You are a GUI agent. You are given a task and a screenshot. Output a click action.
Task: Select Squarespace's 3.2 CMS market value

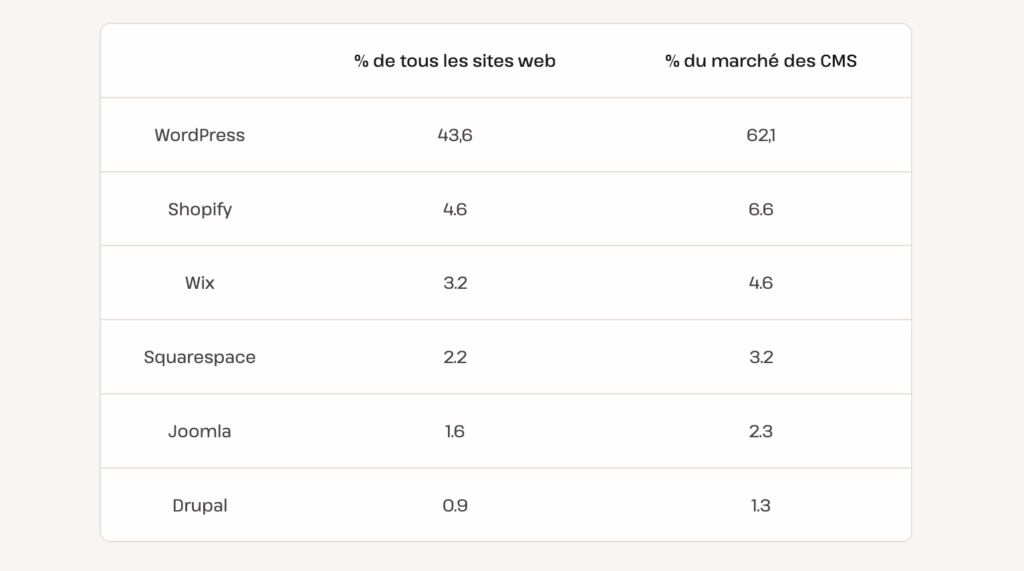(760, 357)
